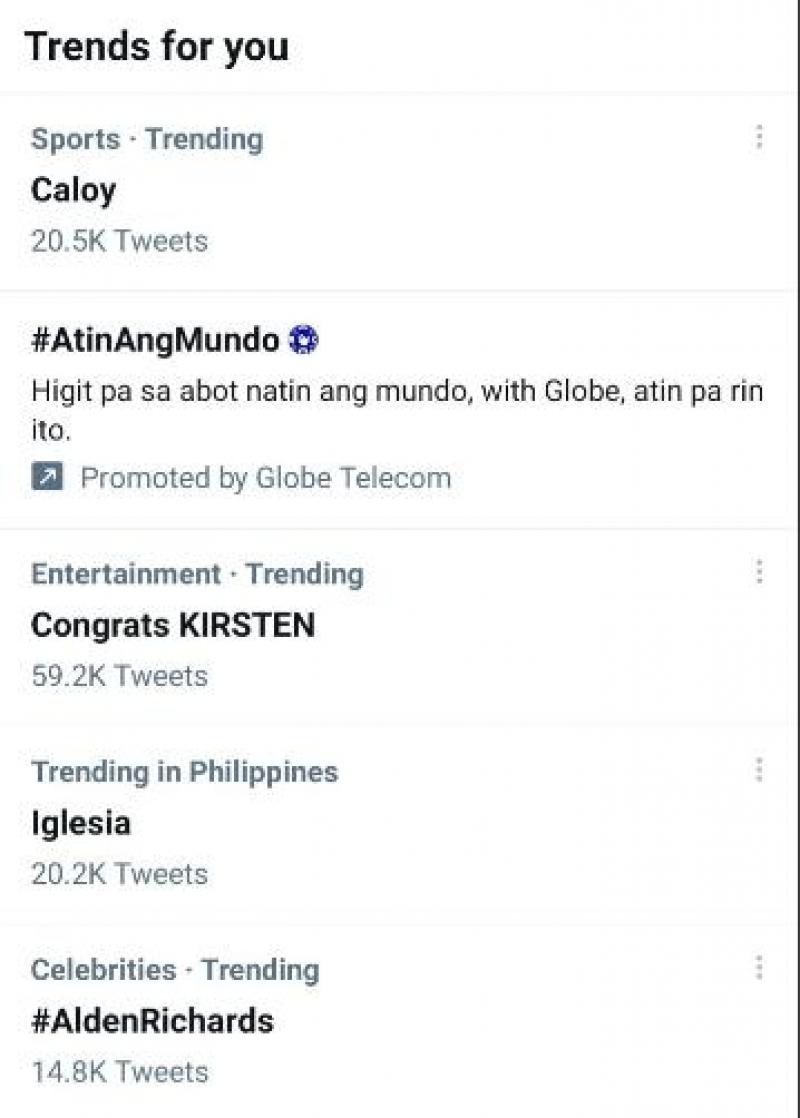Screen dimensions: 800x1118
Task: Click the Trends for you heading
Action: pyautogui.click(x=157, y=46)
